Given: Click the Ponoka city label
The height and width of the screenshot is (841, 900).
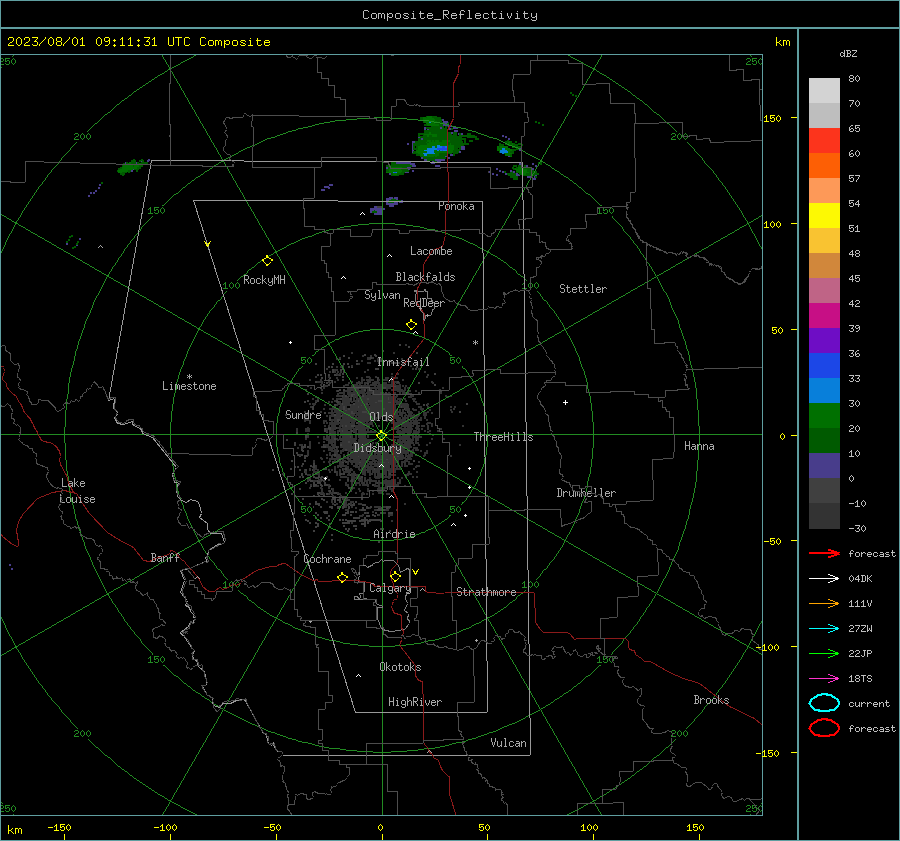Looking at the screenshot, I should 456,206.
